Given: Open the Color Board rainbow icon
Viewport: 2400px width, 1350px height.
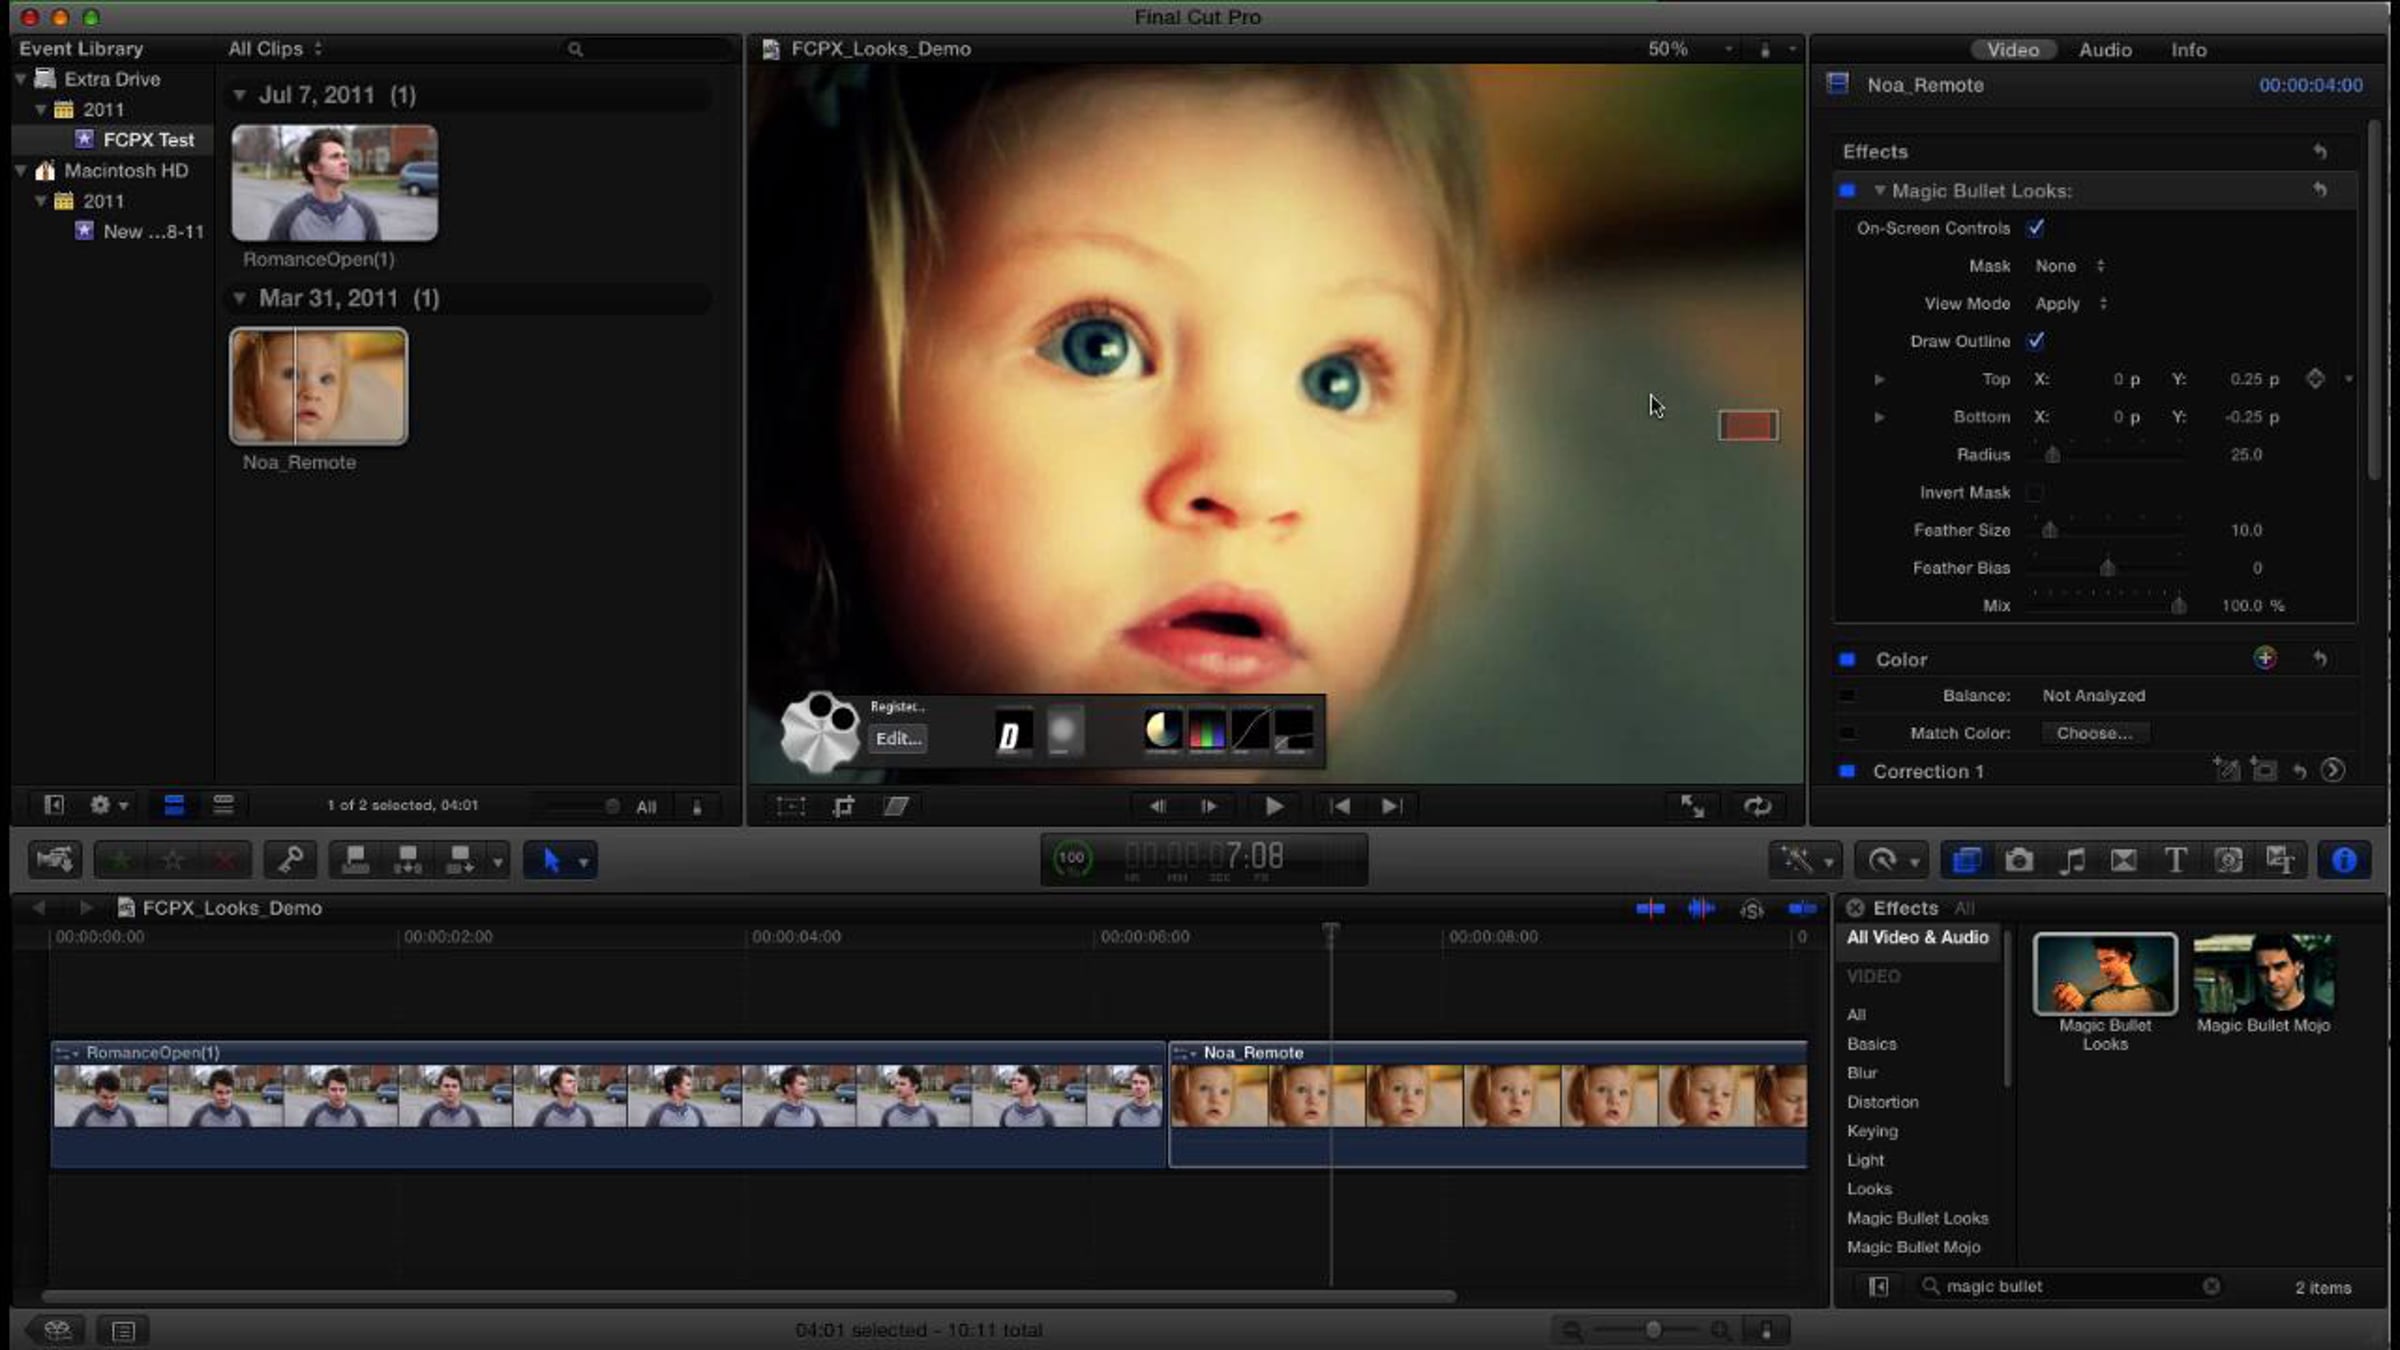Looking at the screenshot, I should (2265, 658).
